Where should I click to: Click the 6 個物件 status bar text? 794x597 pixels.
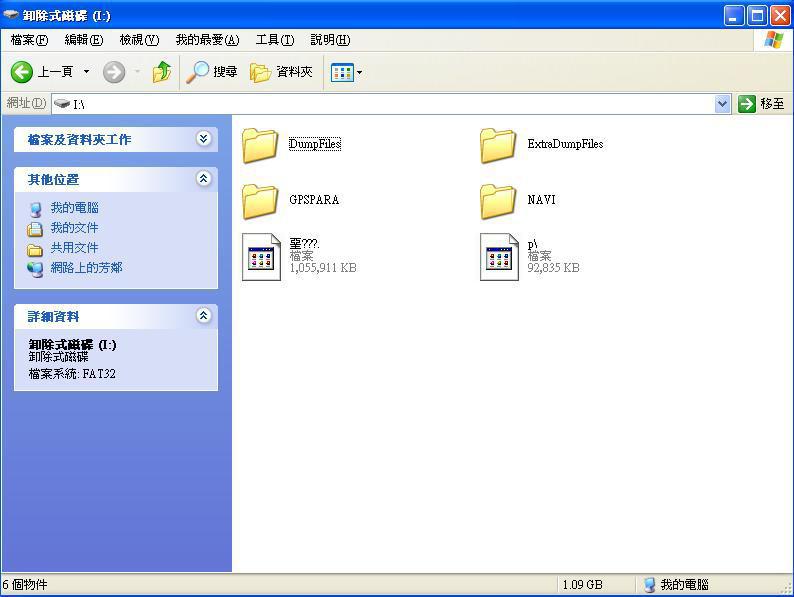tap(25, 585)
